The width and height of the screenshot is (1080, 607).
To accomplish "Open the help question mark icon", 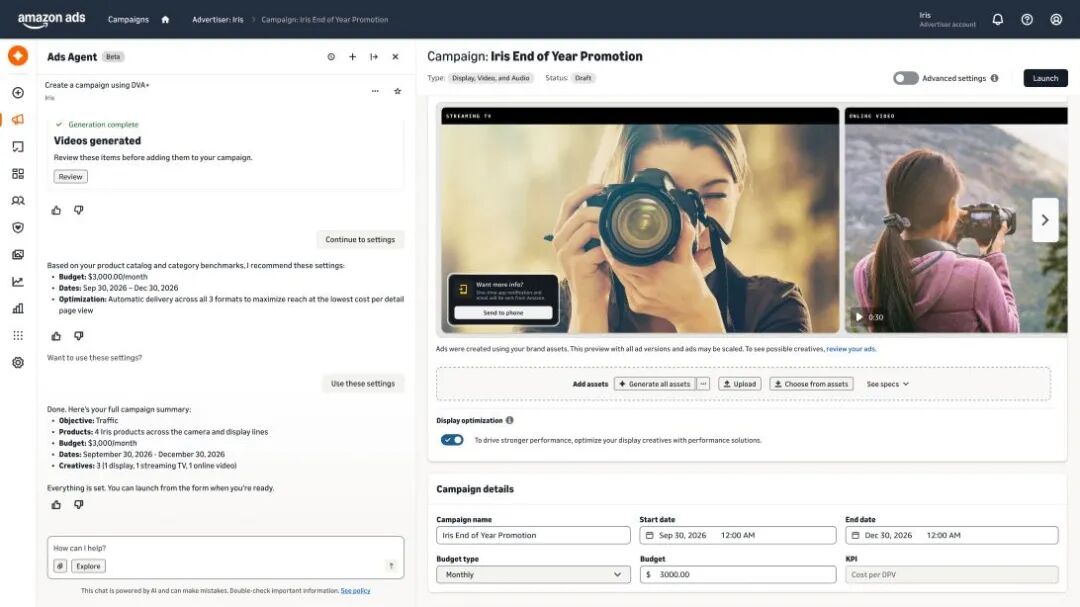I will pos(1027,19).
